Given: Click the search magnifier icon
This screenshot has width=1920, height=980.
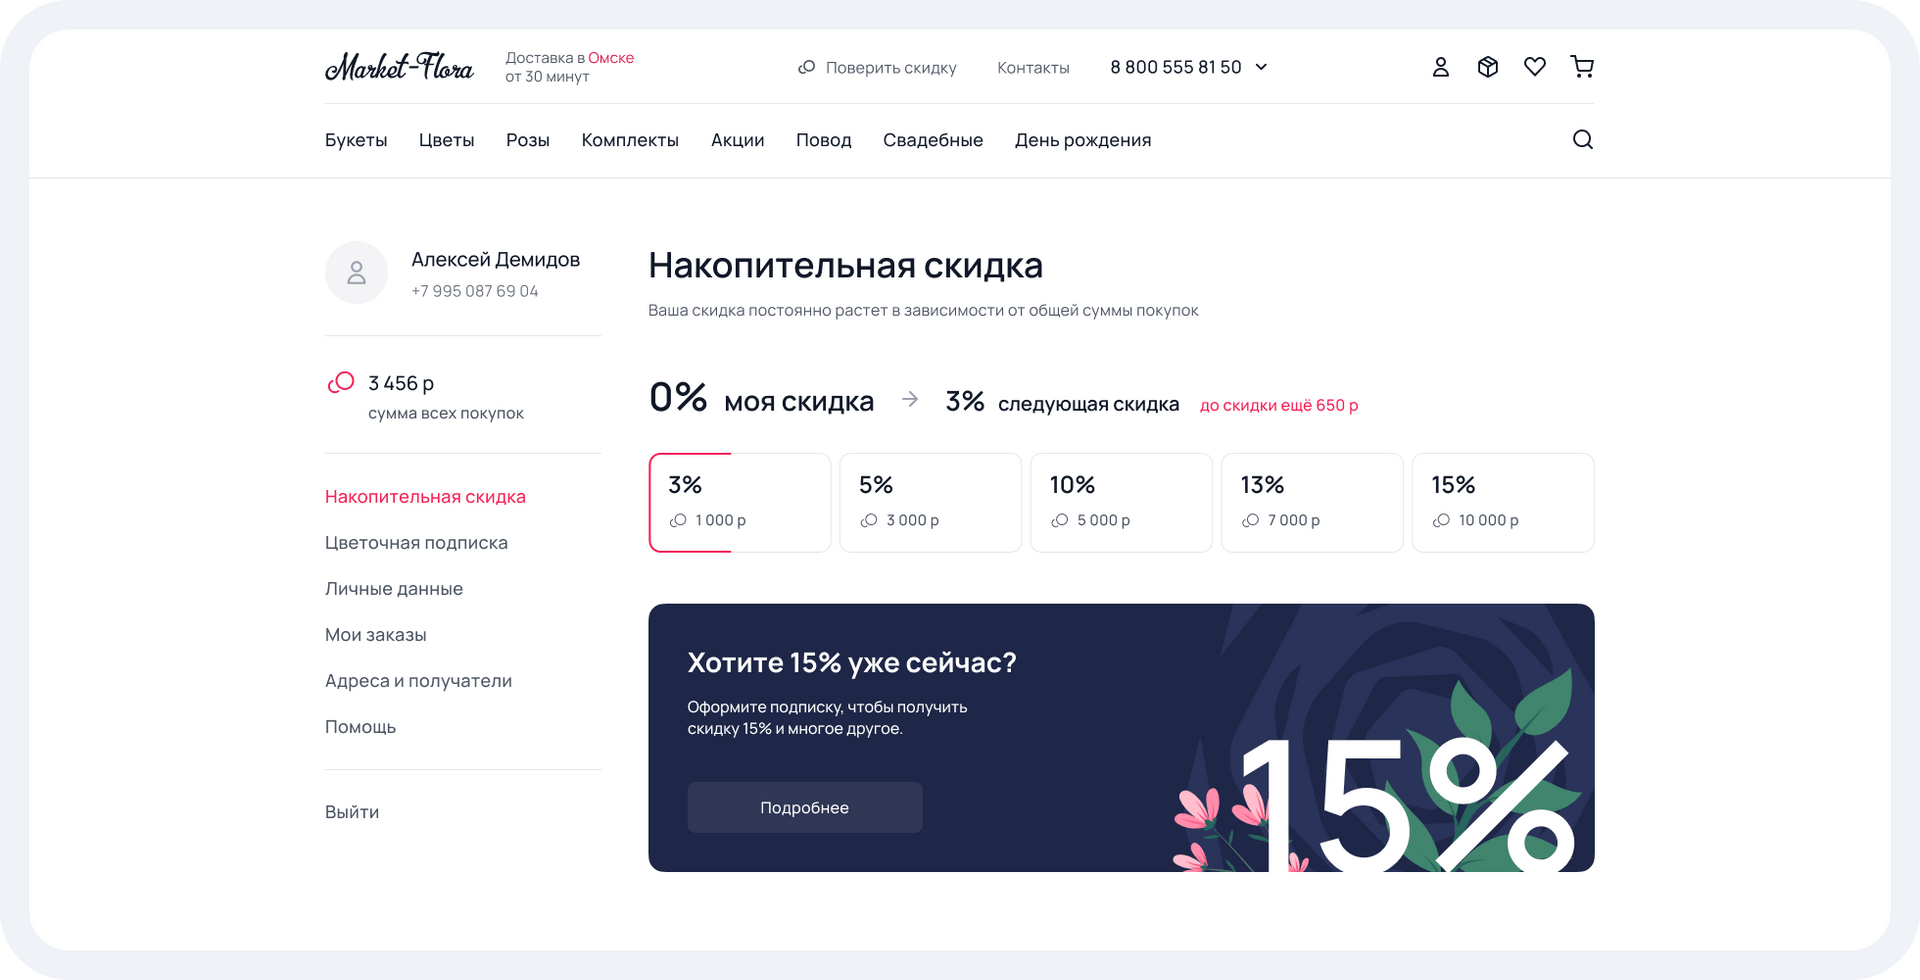Looking at the screenshot, I should click(1582, 140).
